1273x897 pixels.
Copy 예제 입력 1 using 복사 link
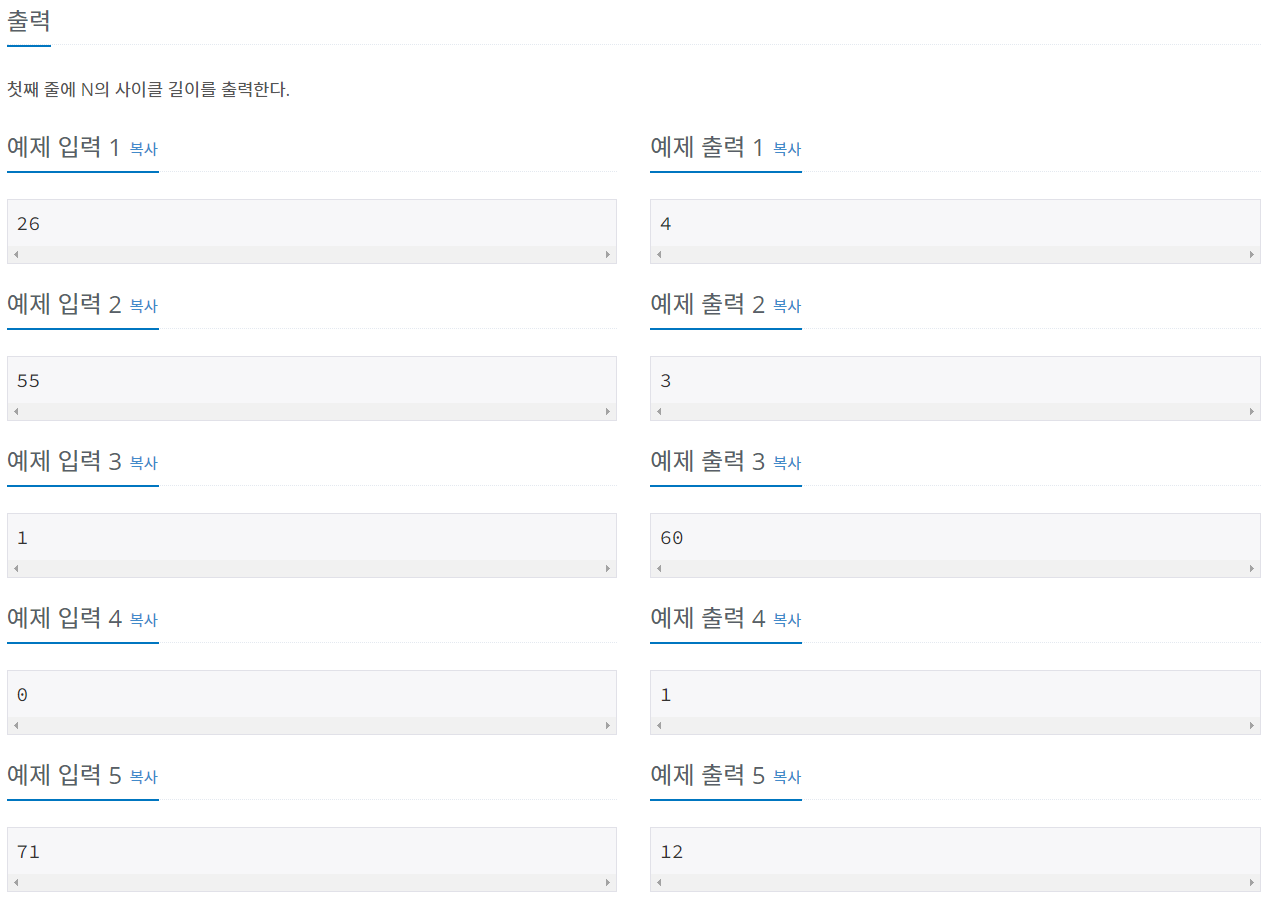pos(143,149)
